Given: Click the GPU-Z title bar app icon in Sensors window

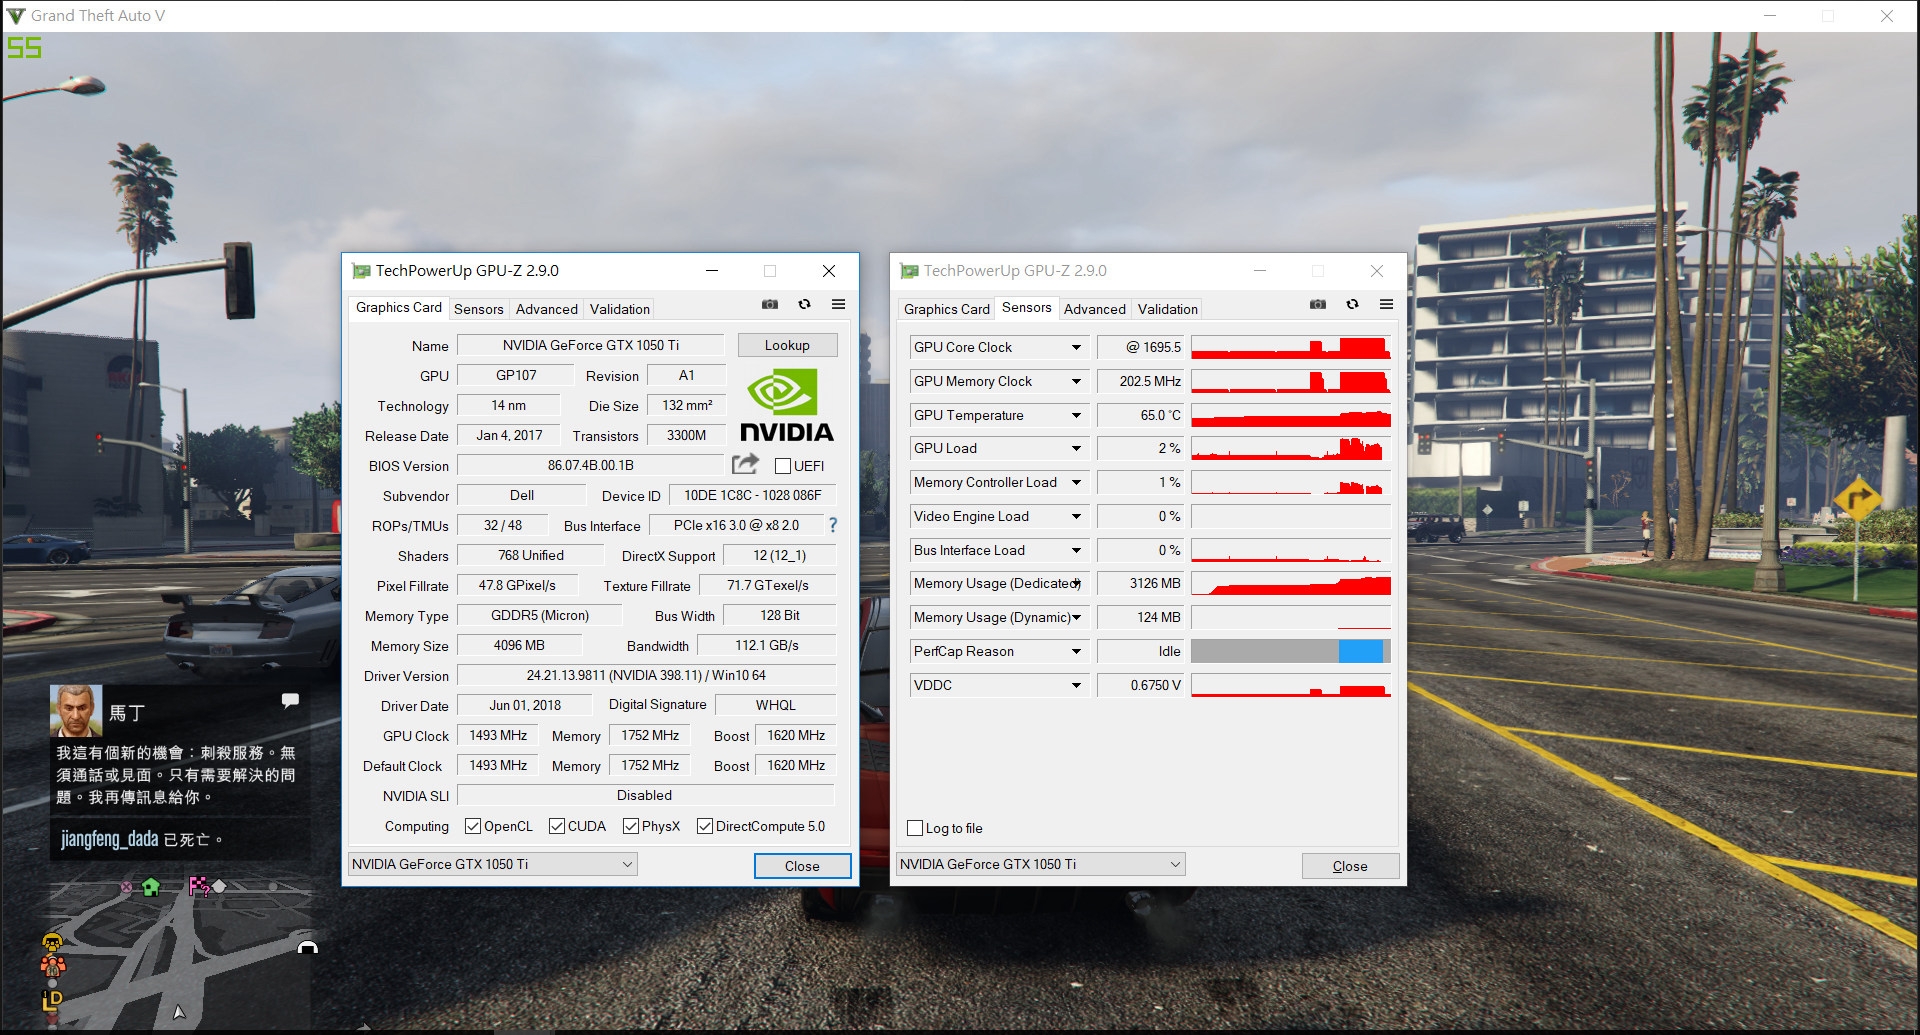Looking at the screenshot, I should click(x=909, y=271).
